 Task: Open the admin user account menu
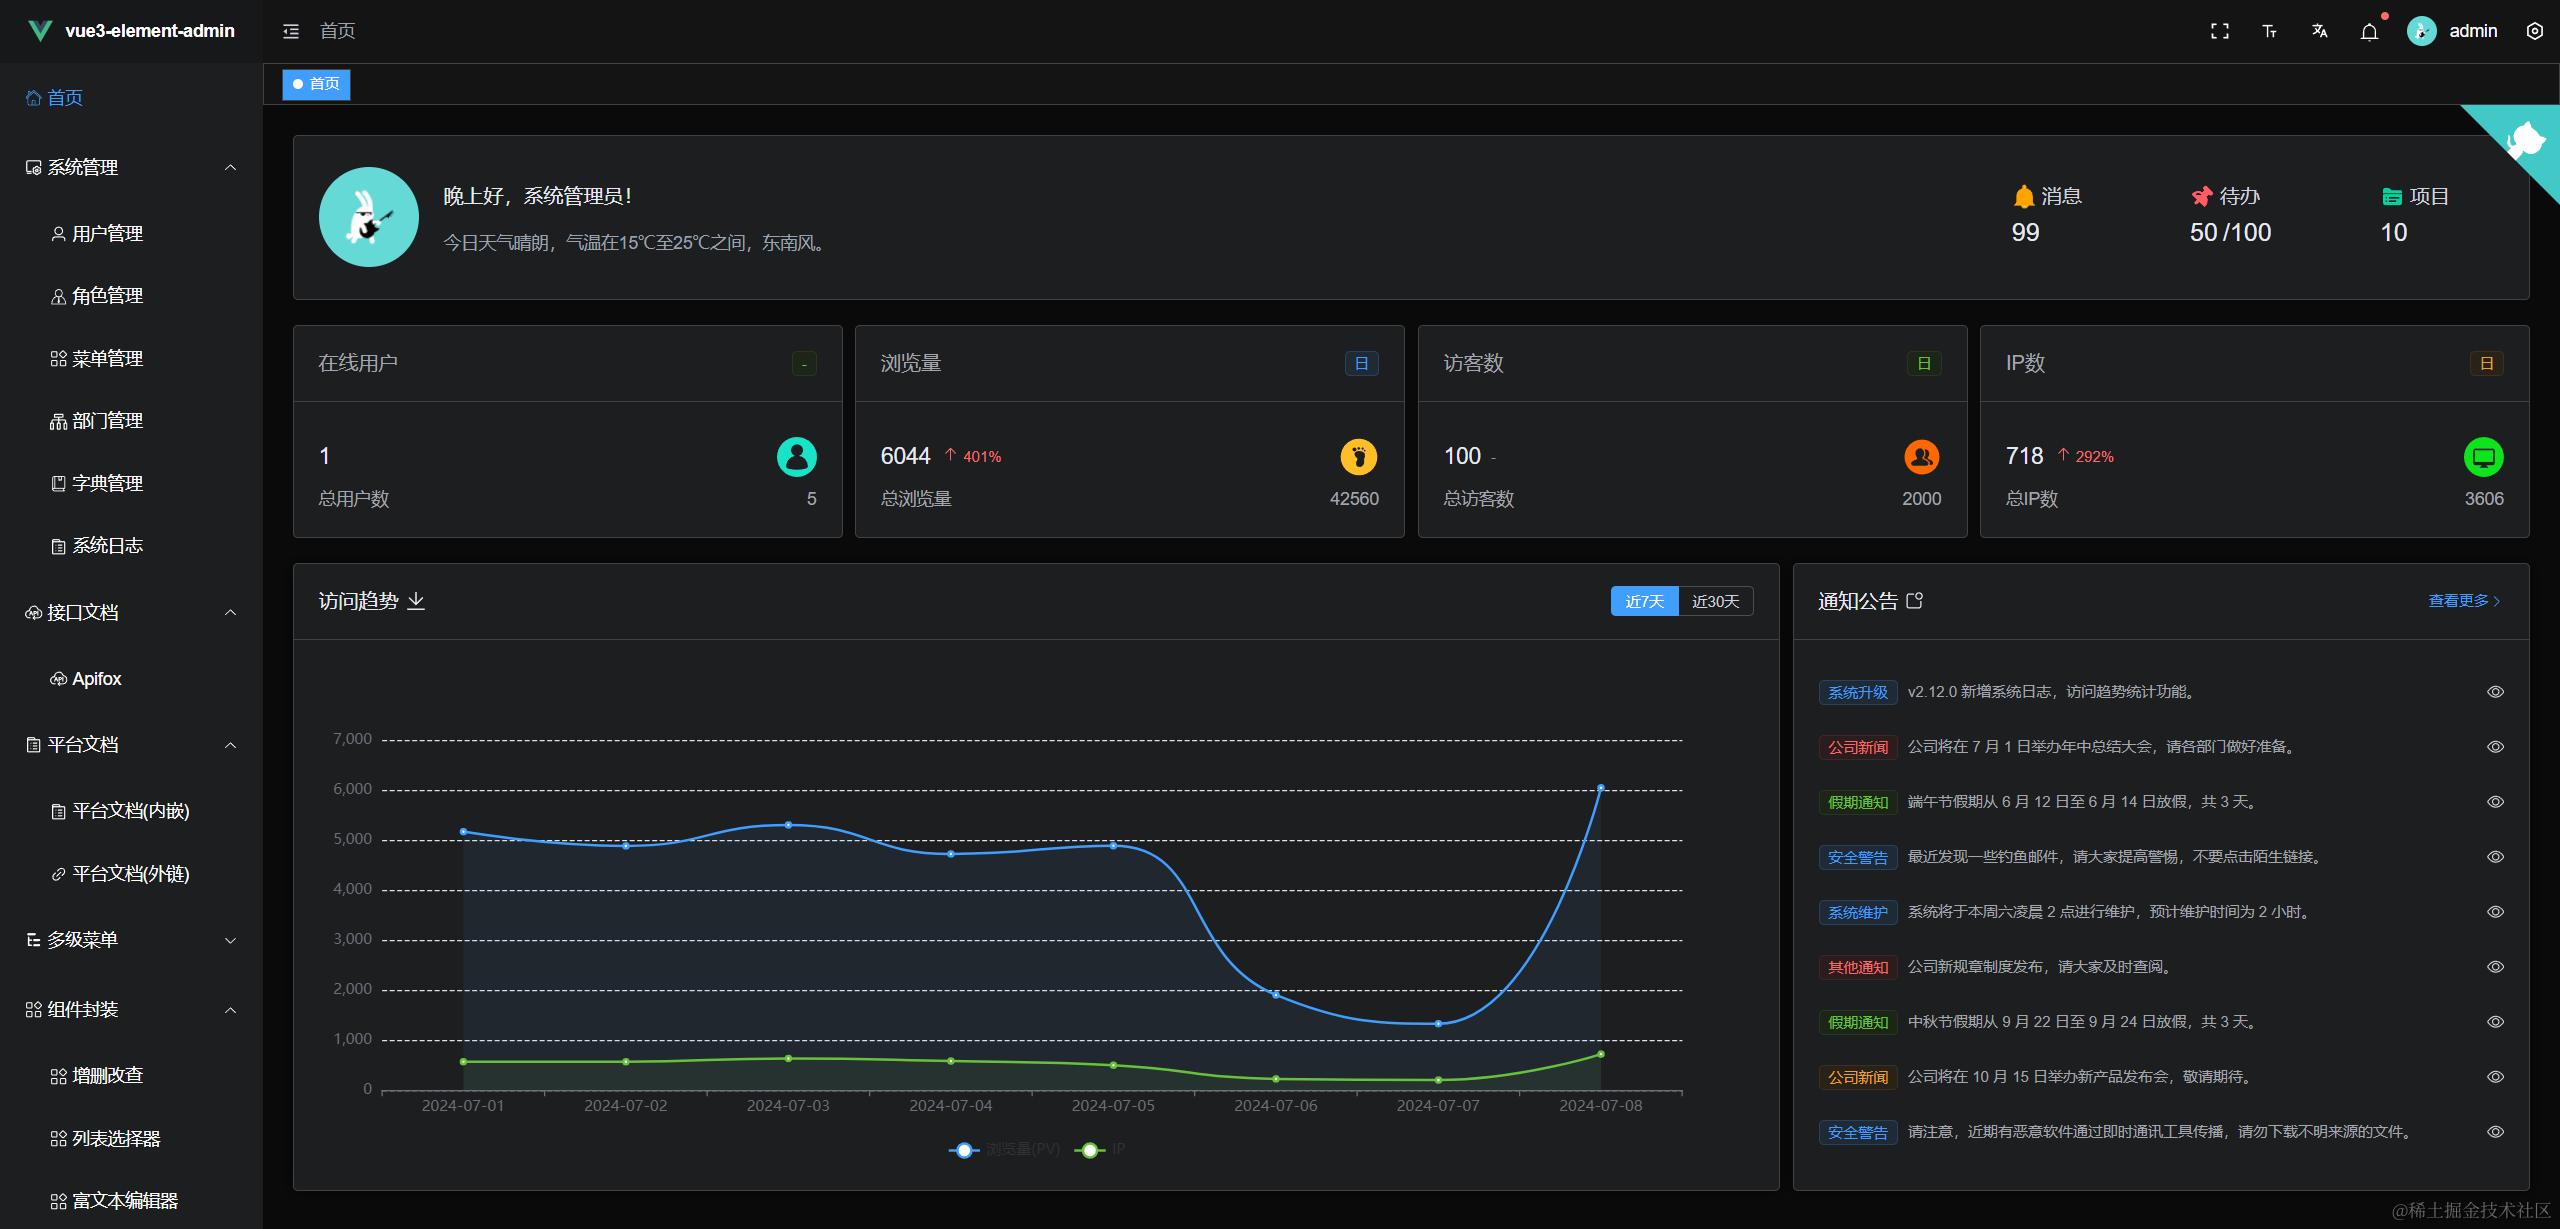2452,31
